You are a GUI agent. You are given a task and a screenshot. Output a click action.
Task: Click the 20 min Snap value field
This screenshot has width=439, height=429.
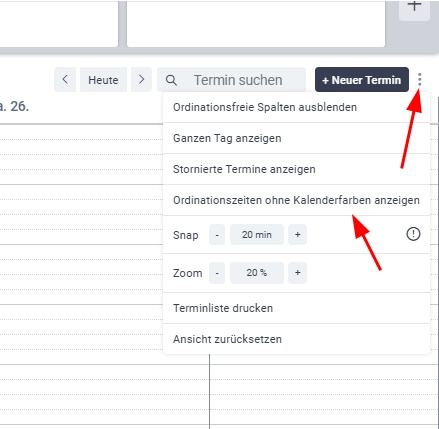257,235
